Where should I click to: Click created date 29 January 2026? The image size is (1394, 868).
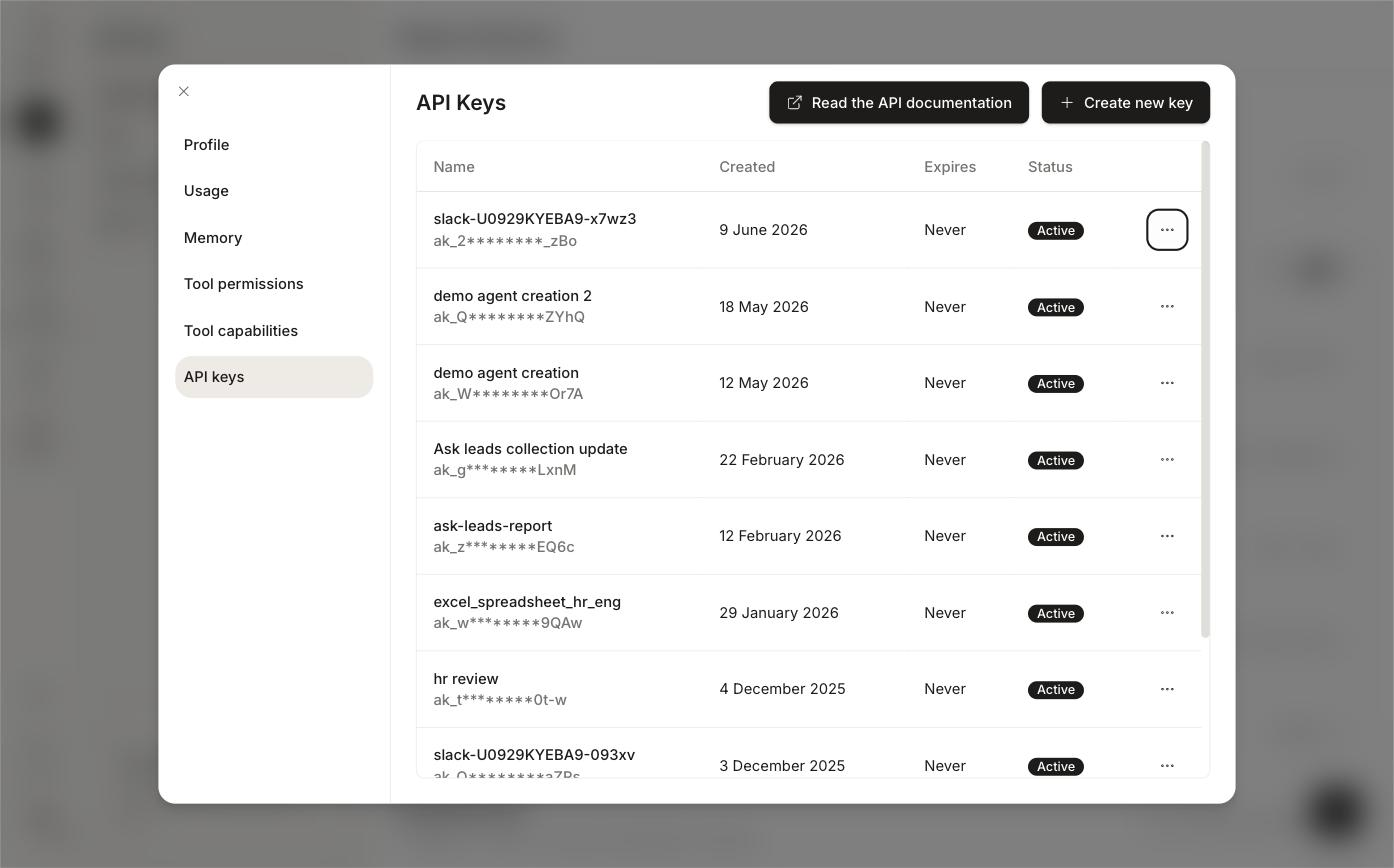779,613
